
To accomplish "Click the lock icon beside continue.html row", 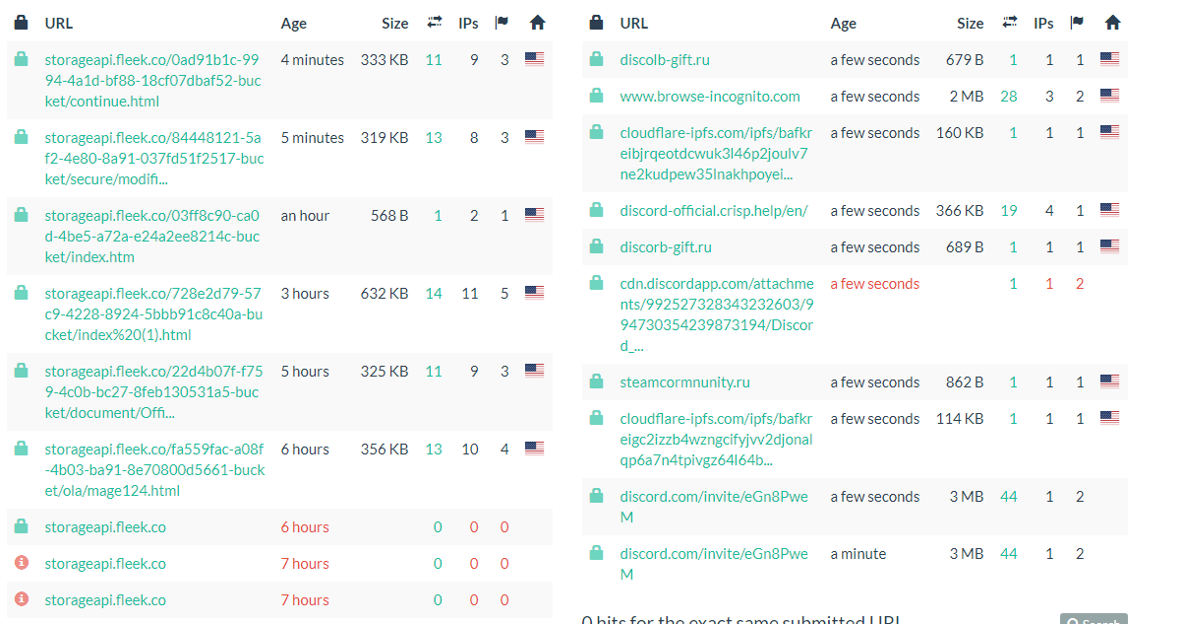I will click(21, 59).
